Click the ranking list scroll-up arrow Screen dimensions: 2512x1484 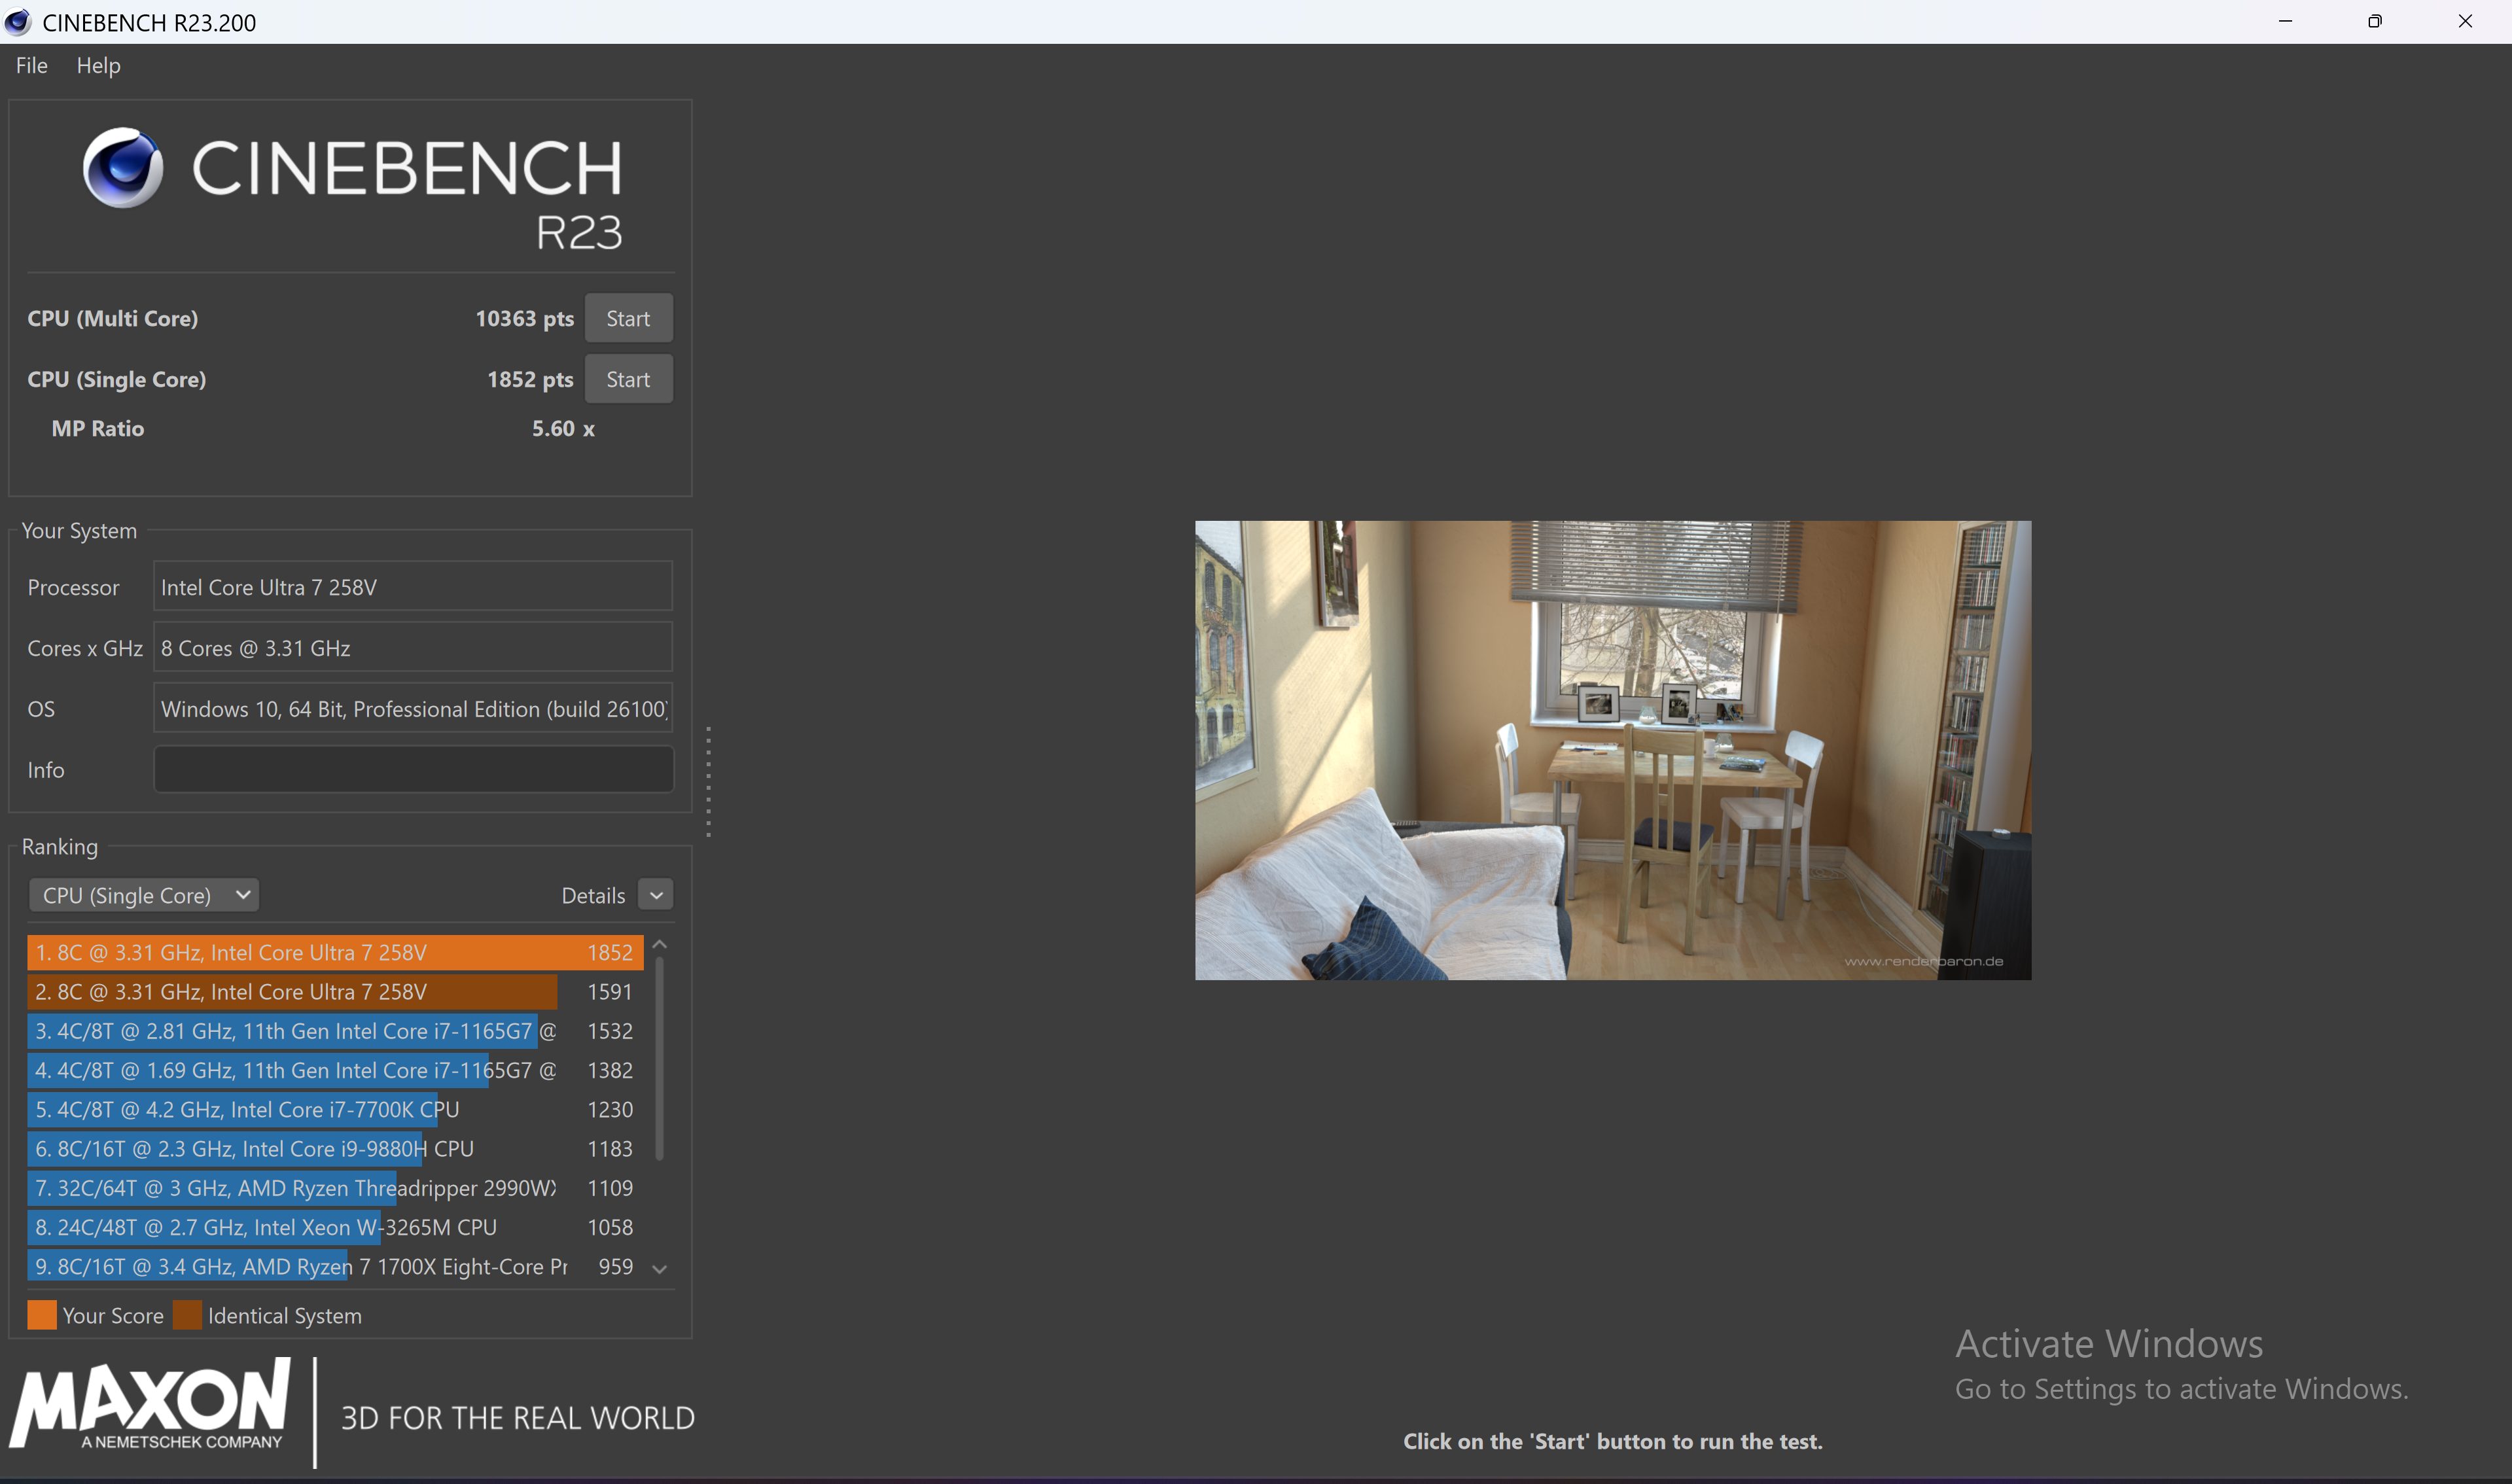point(659,945)
